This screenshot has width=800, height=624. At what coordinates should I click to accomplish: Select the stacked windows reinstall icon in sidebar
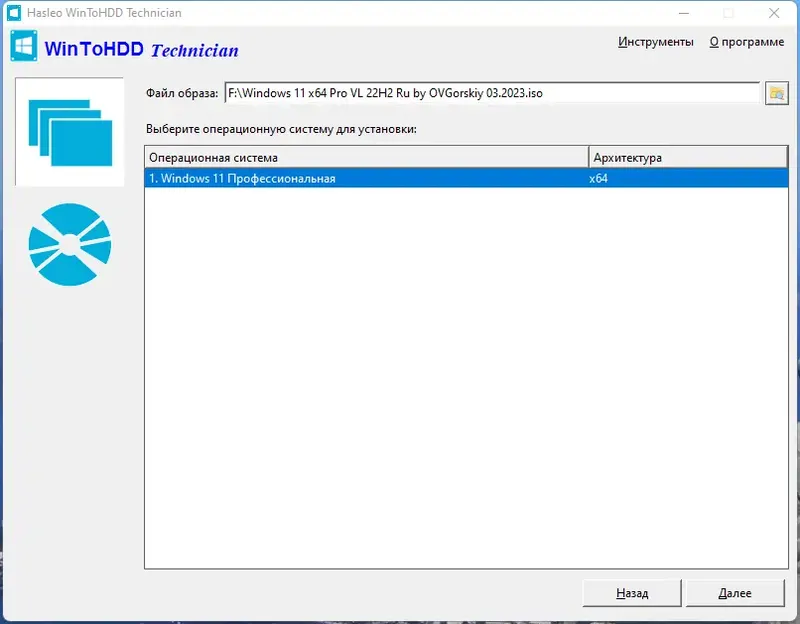(x=70, y=132)
